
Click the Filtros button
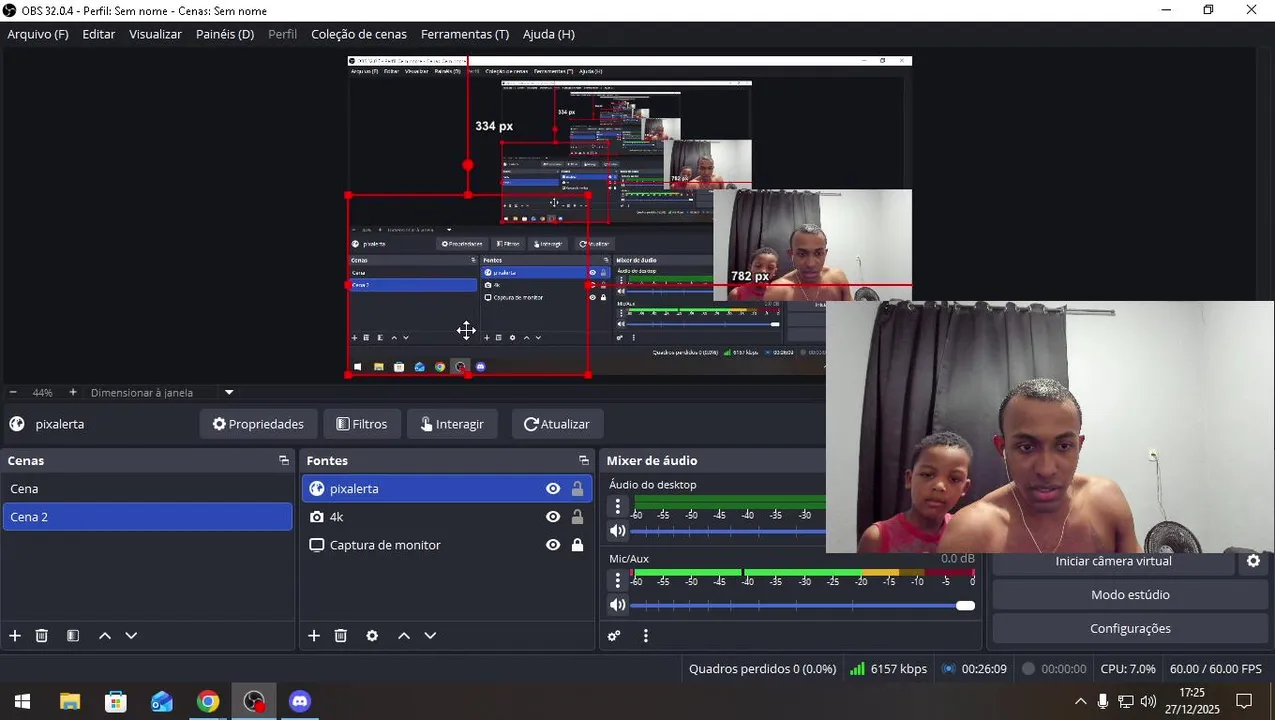coord(361,424)
